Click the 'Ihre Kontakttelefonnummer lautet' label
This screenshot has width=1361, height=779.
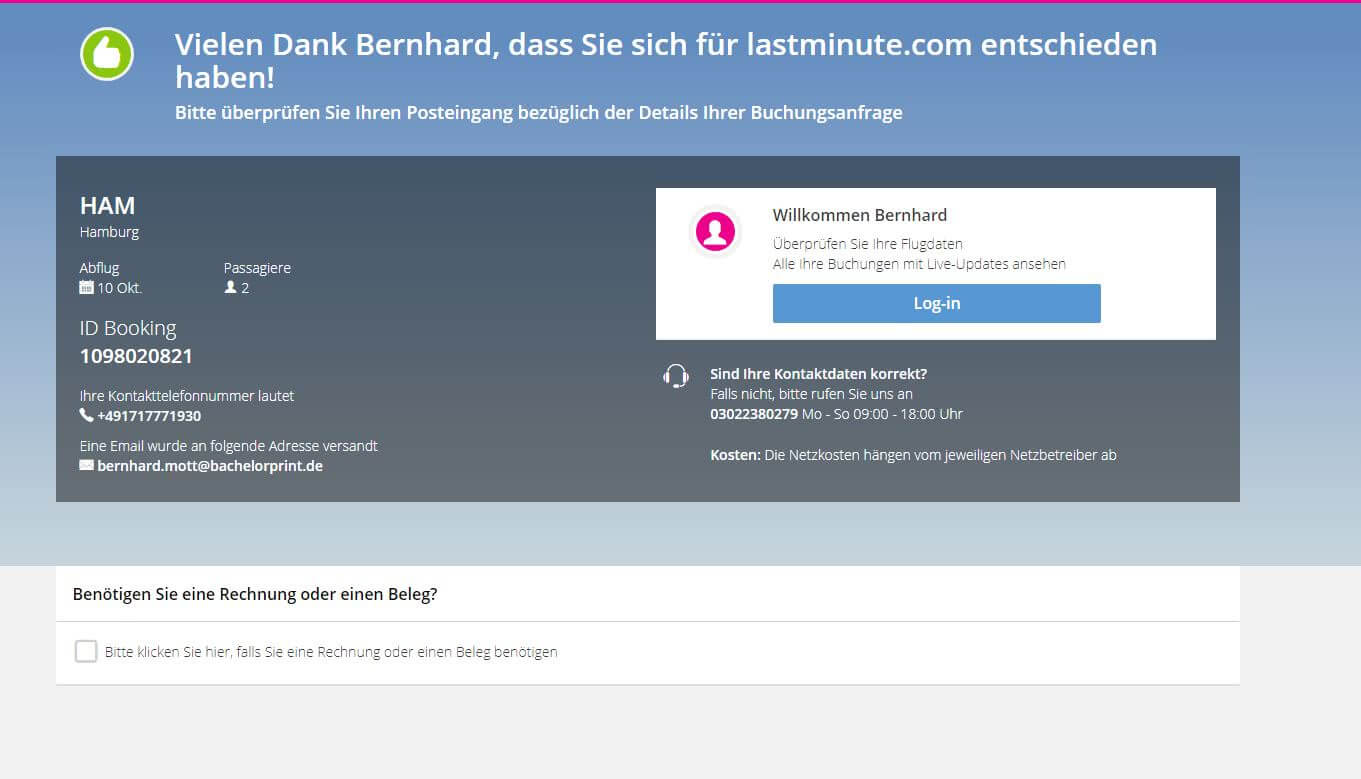pos(187,396)
